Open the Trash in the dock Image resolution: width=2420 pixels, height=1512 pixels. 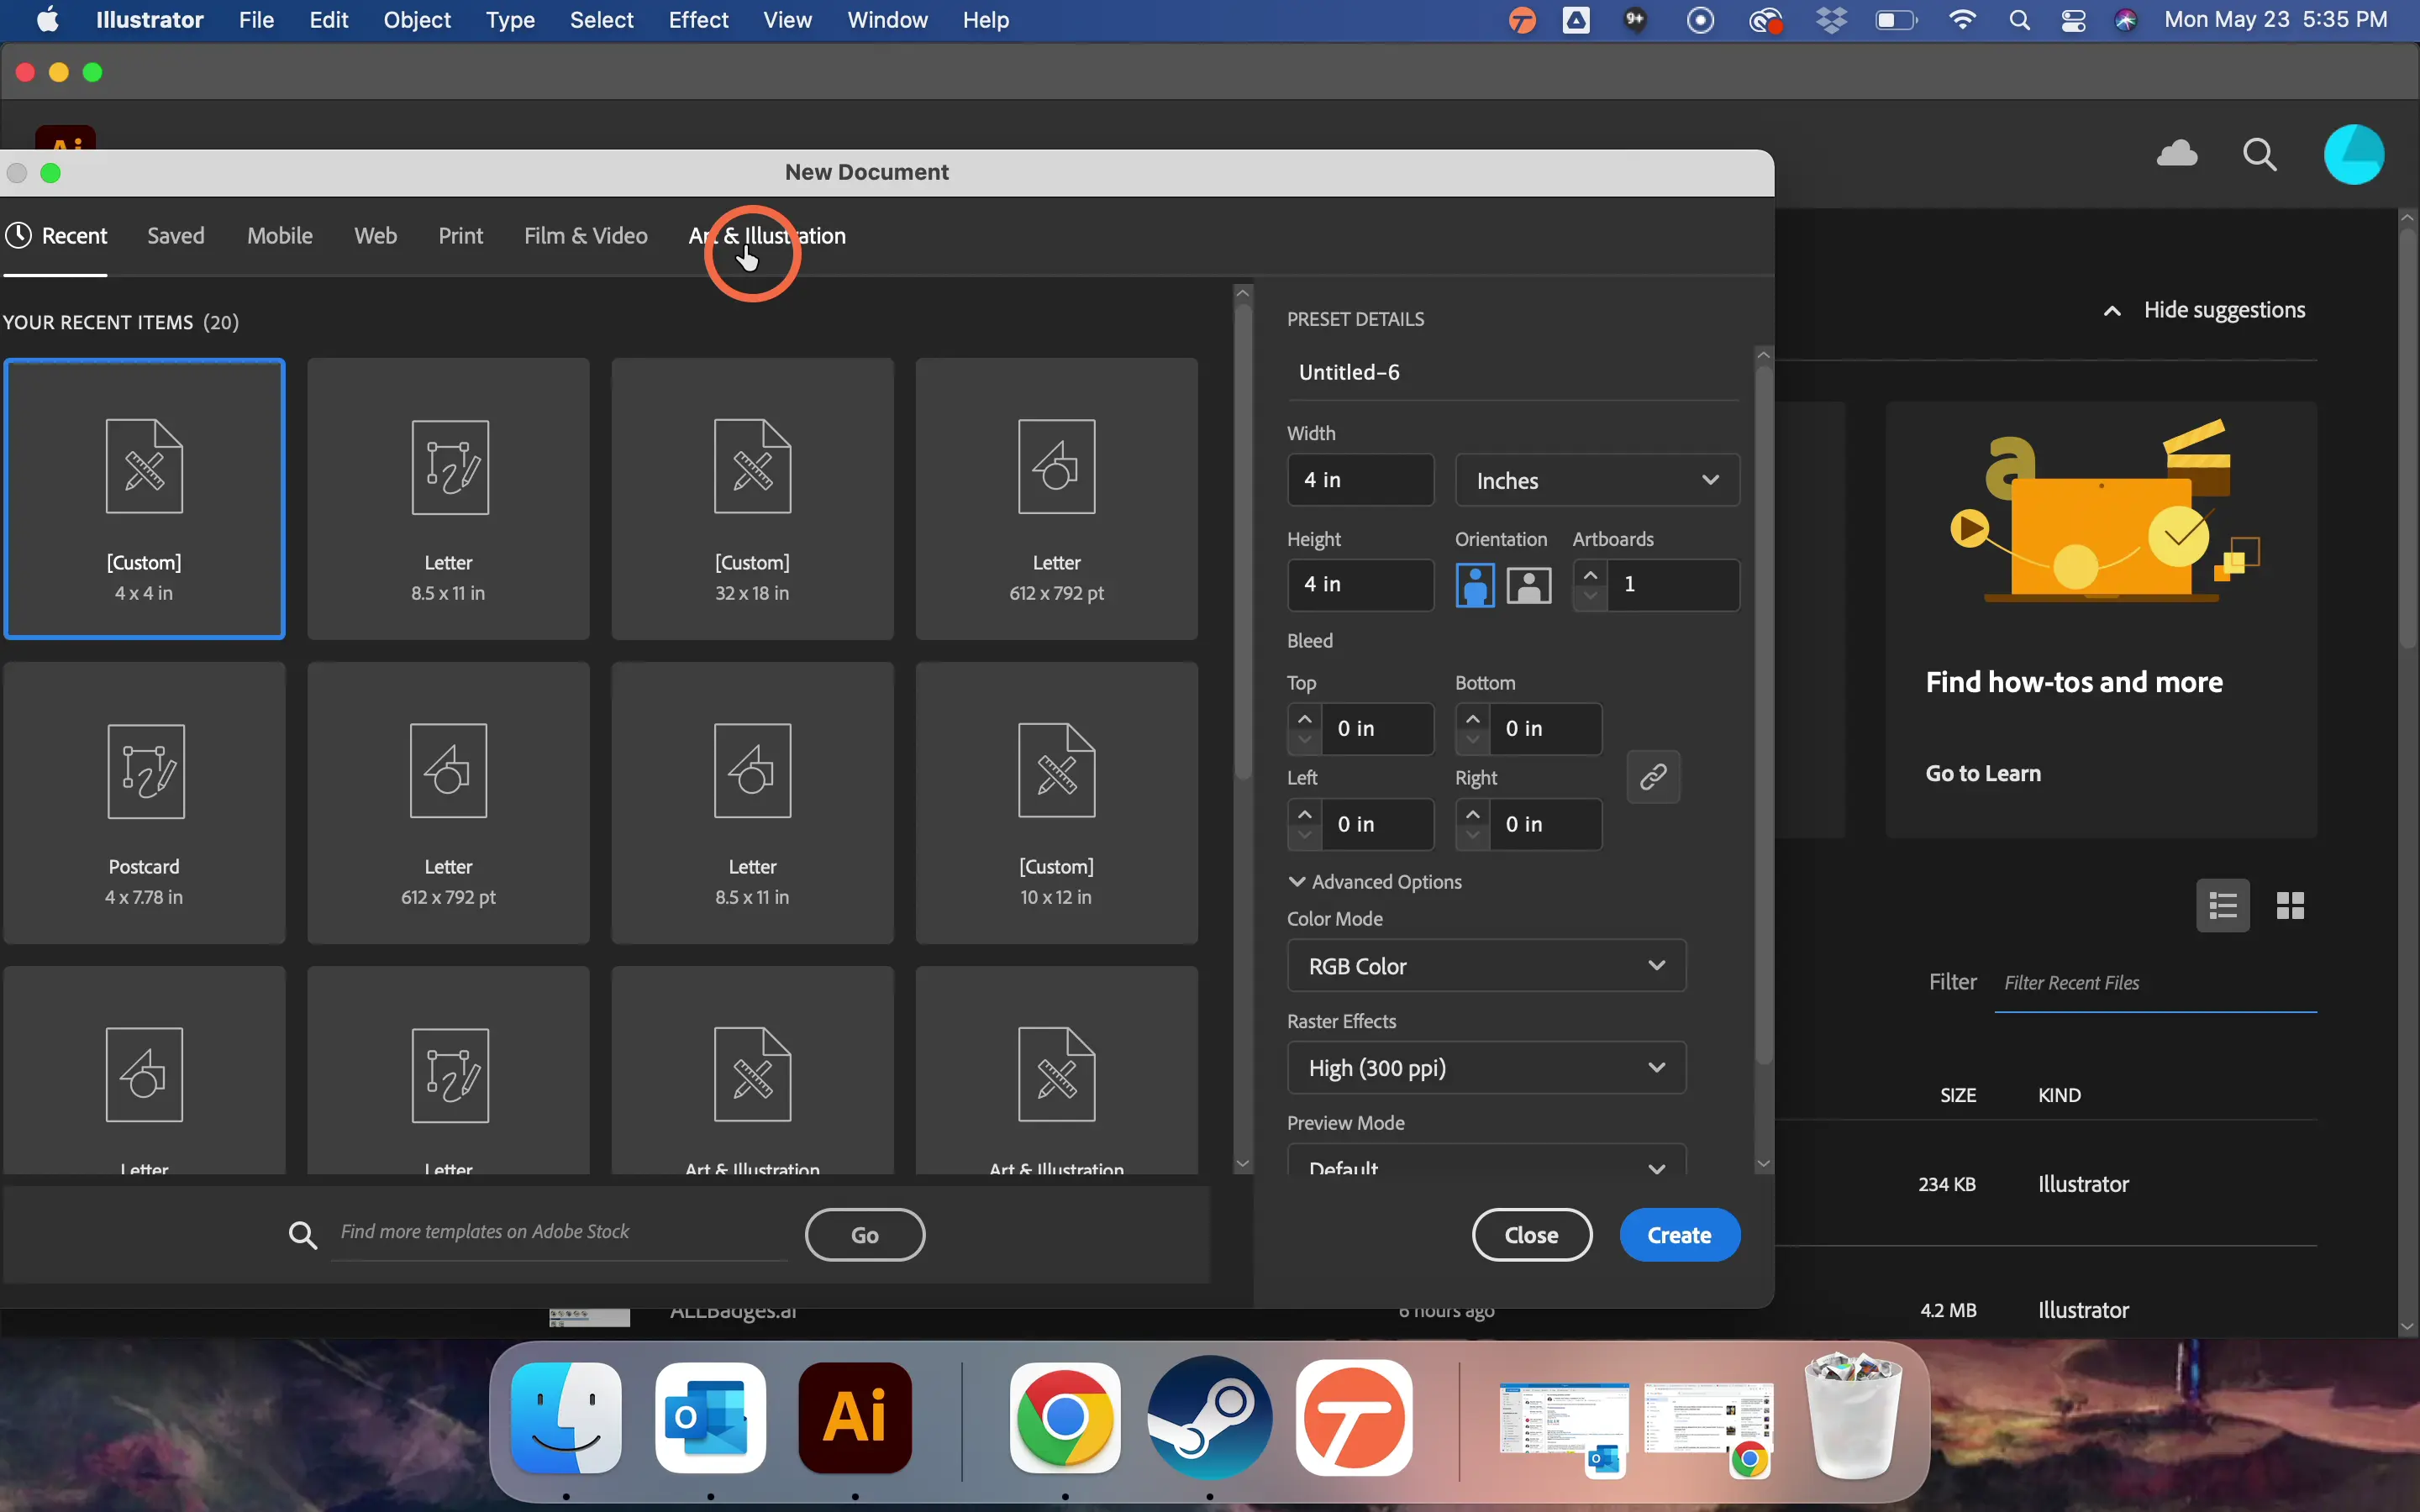pyautogui.click(x=1853, y=1416)
